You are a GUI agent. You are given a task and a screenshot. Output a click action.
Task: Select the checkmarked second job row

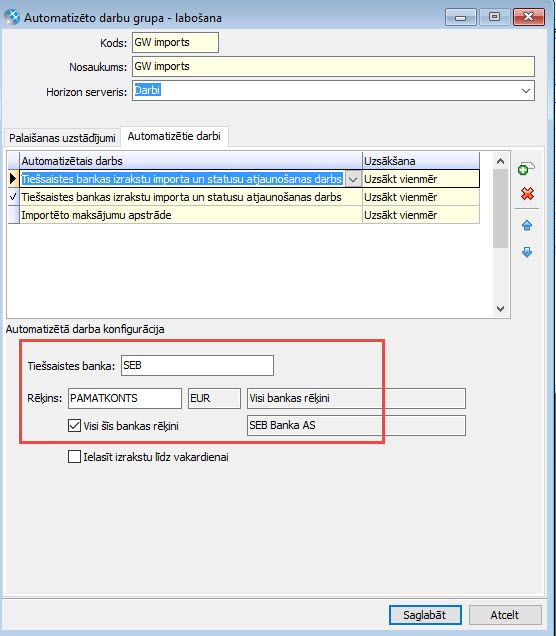pyautogui.click(x=243, y=197)
